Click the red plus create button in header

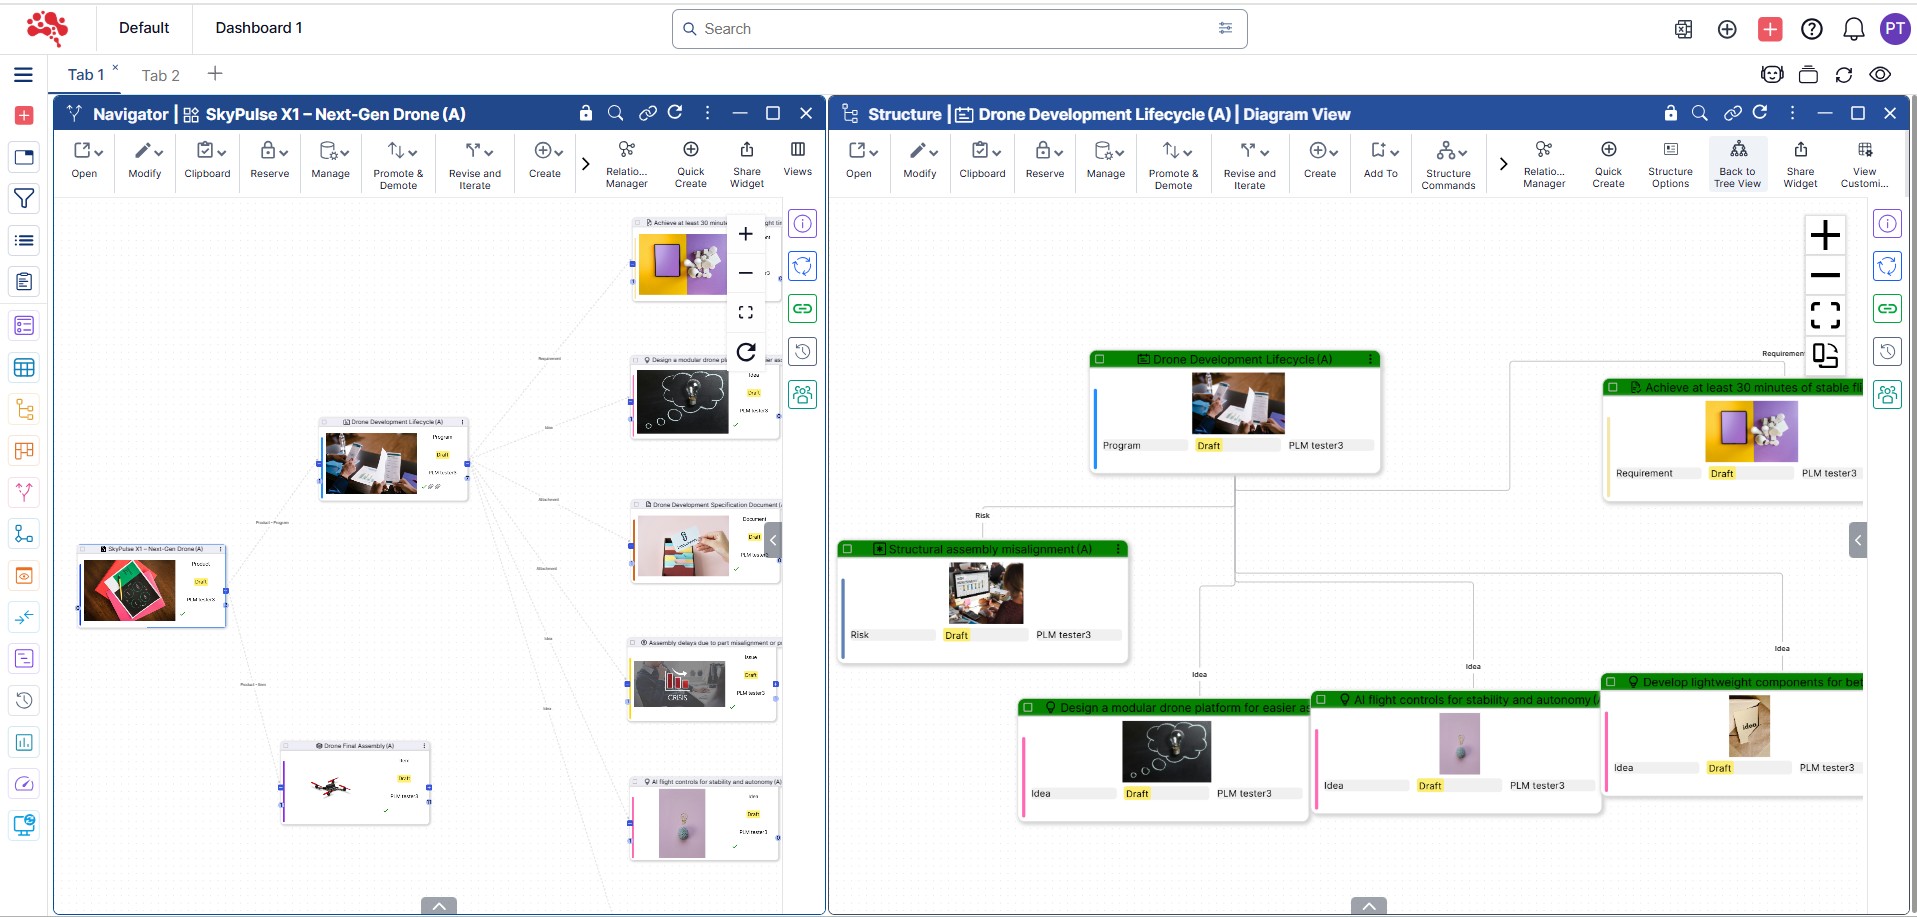(x=1769, y=29)
